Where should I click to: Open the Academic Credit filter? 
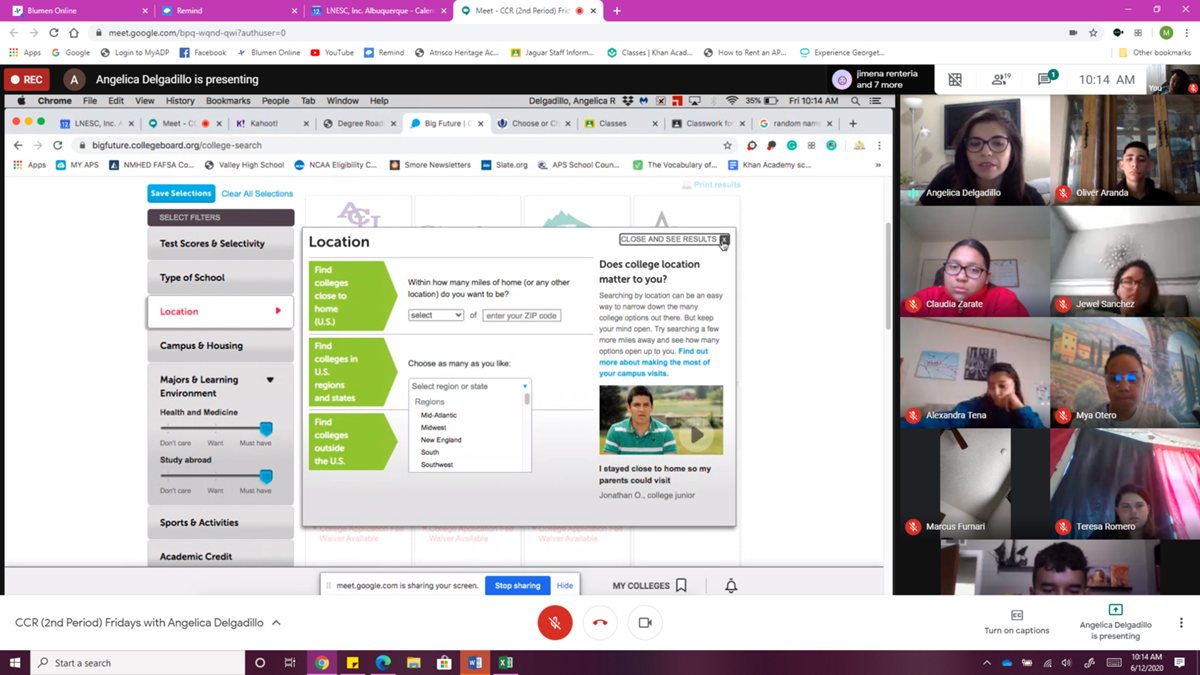220,556
